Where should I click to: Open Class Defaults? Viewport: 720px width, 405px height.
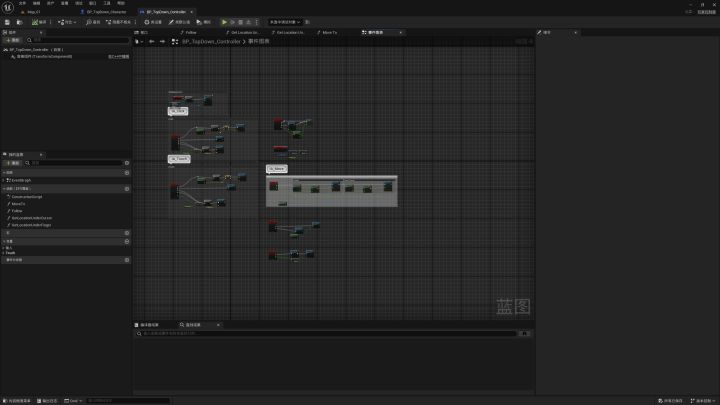[179, 22]
